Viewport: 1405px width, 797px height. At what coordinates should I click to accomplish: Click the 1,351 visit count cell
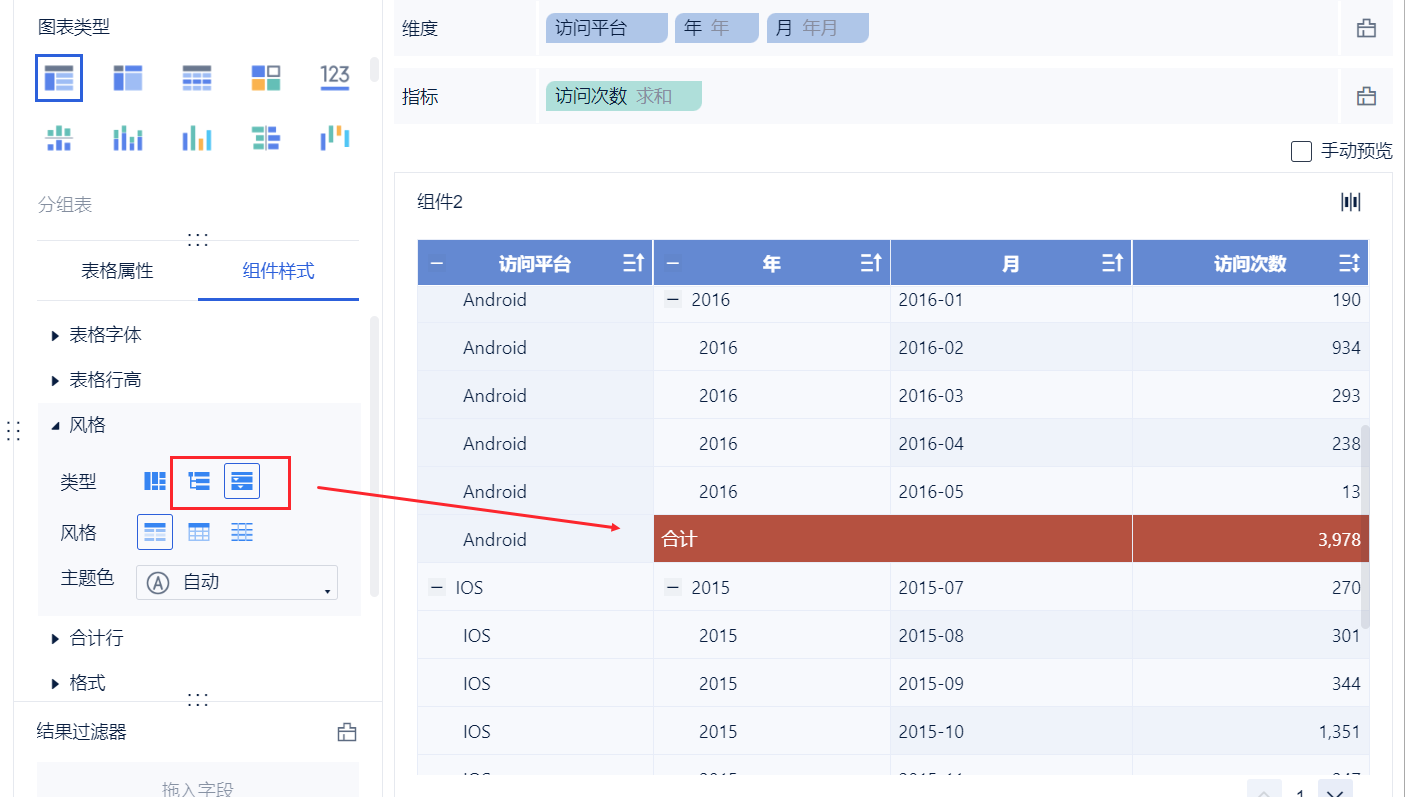(x=1250, y=731)
